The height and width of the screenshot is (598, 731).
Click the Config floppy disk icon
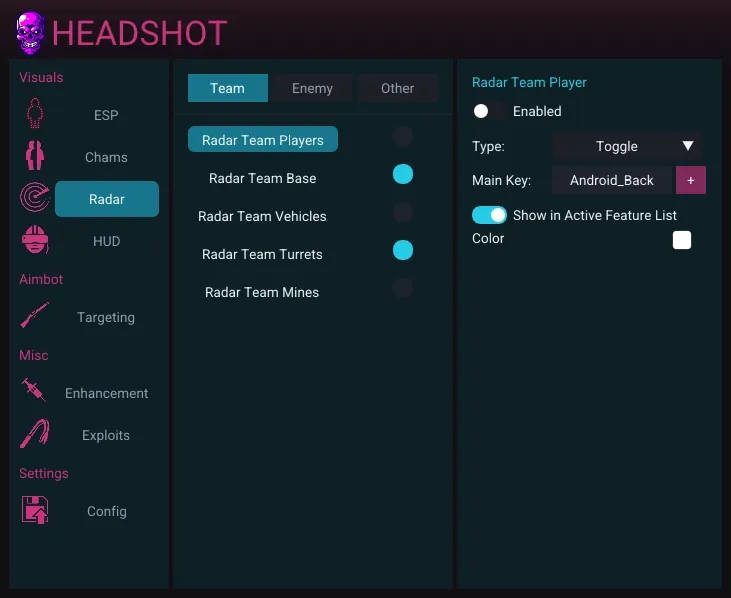tap(35, 510)
